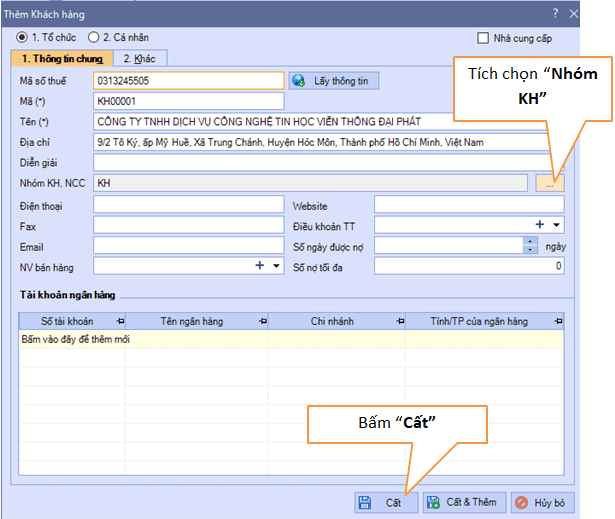
Task: Pin the Chi nhánh column
Action: coord(399,321)
